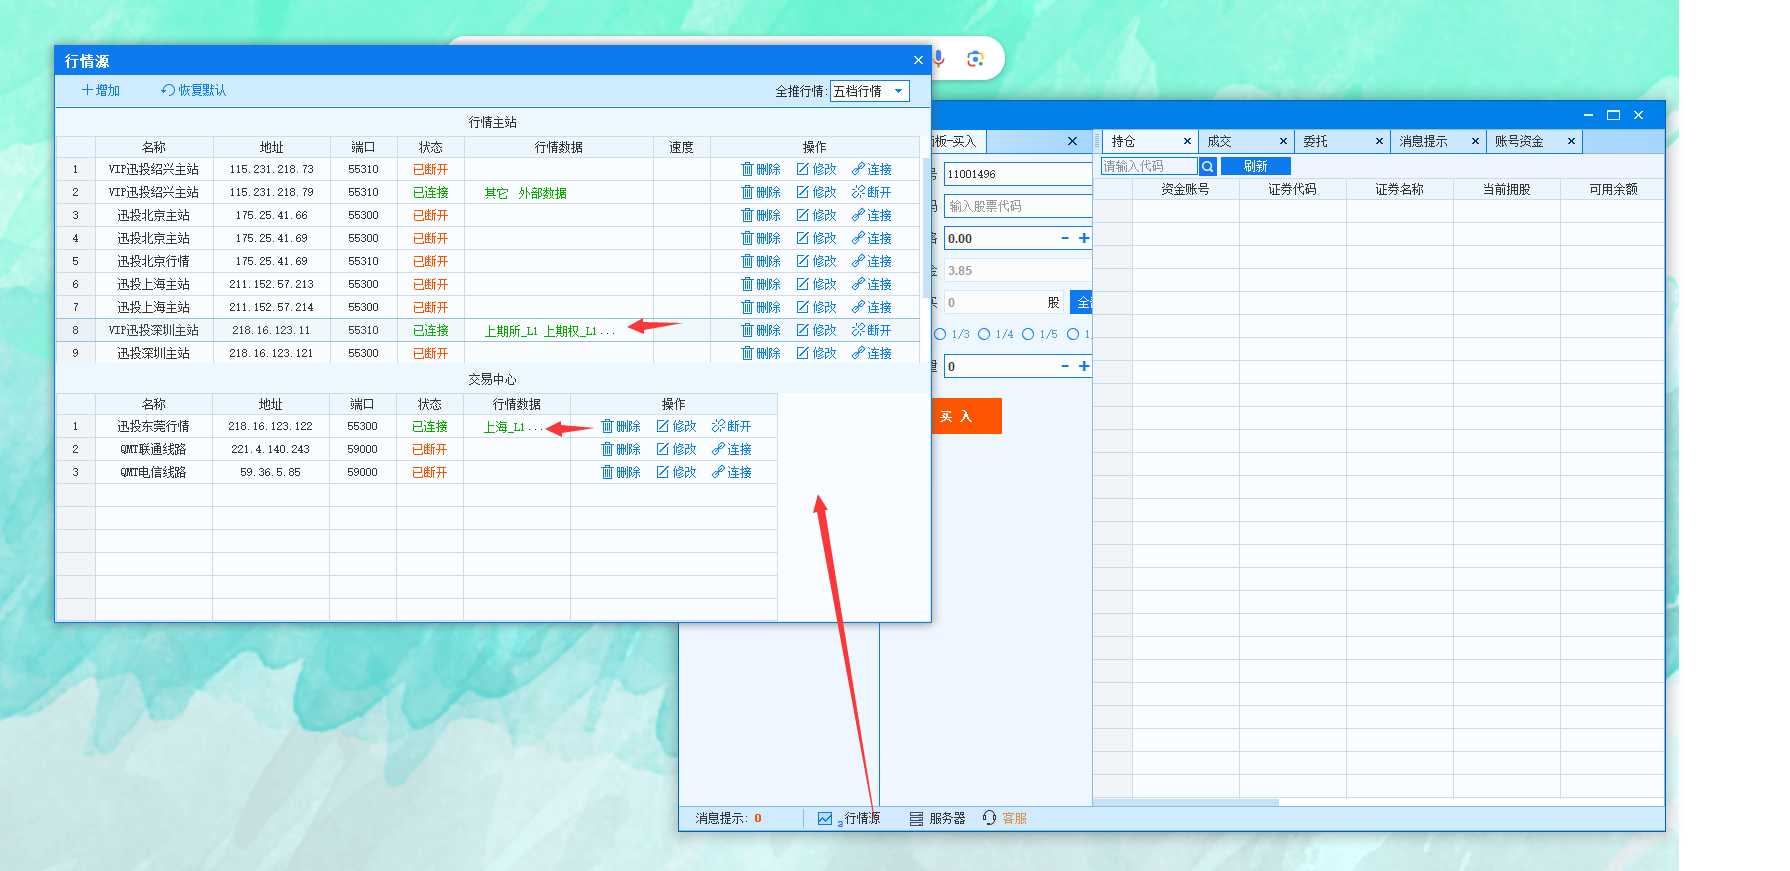
Task: Edit 迅投北京行情 row 5
Action: tap(816, 261)
